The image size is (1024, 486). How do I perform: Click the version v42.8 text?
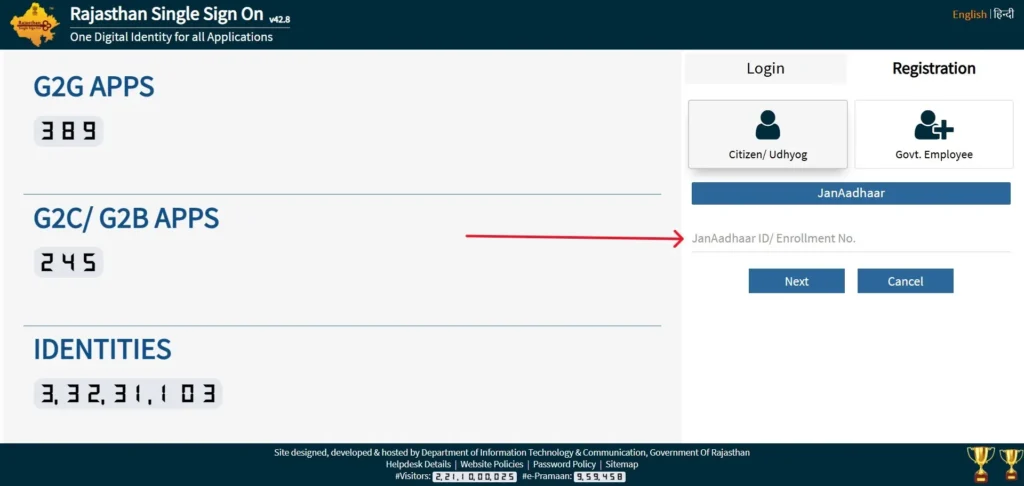tap(279, 20)
